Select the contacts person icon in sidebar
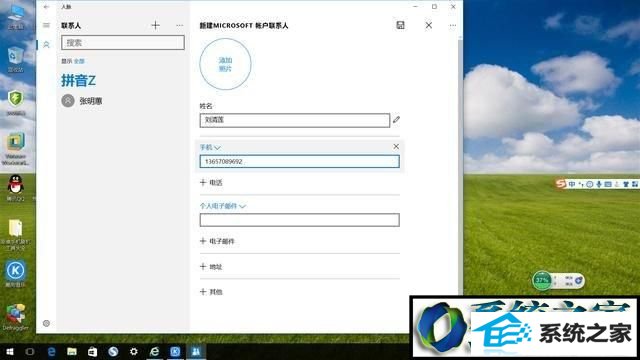 point(47,44)
